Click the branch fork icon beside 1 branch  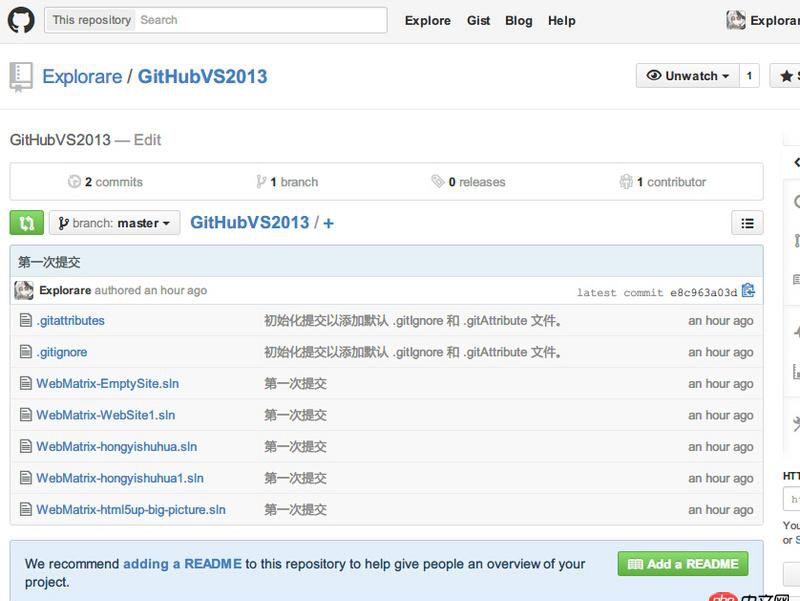point(261,182)
